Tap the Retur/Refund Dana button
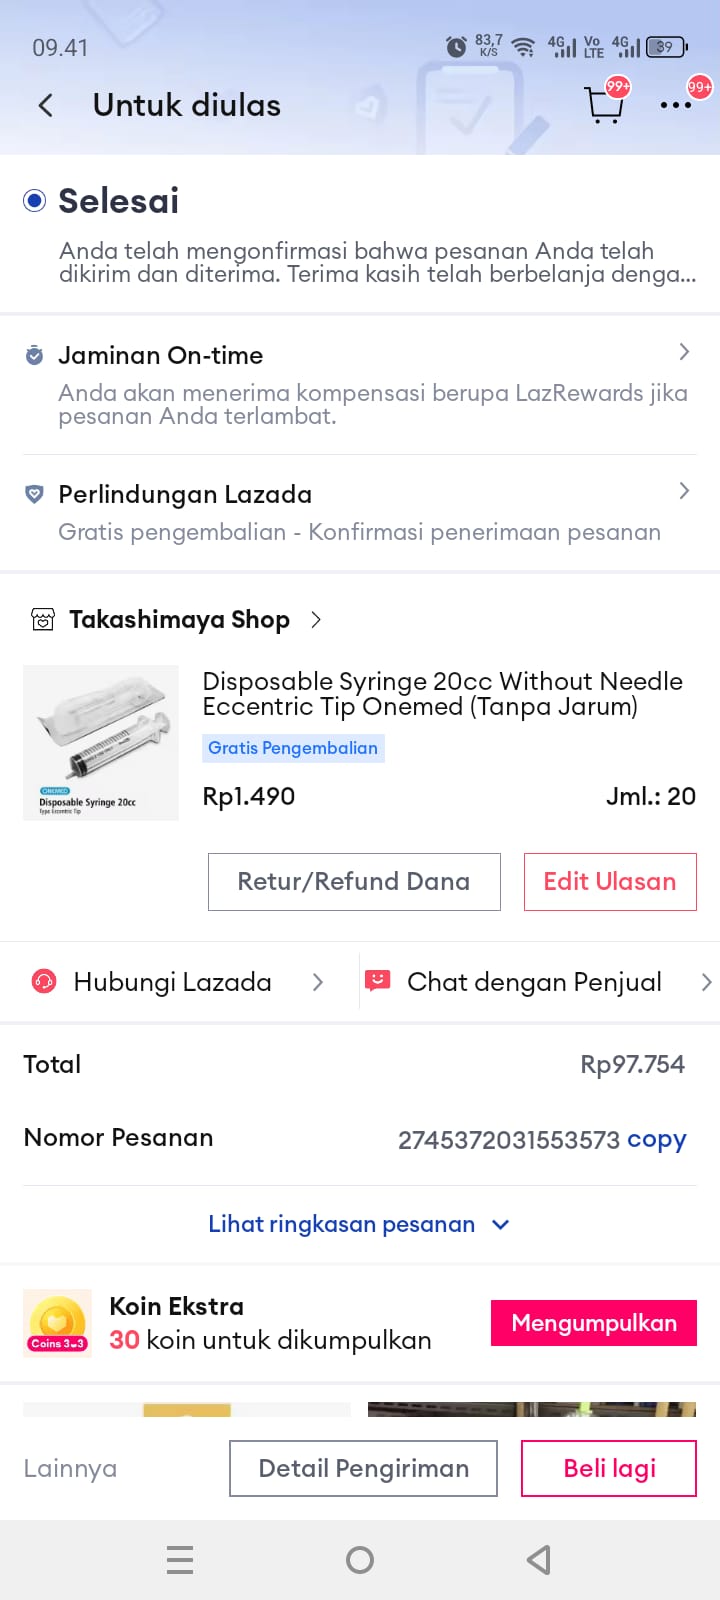 coord(354,882)
